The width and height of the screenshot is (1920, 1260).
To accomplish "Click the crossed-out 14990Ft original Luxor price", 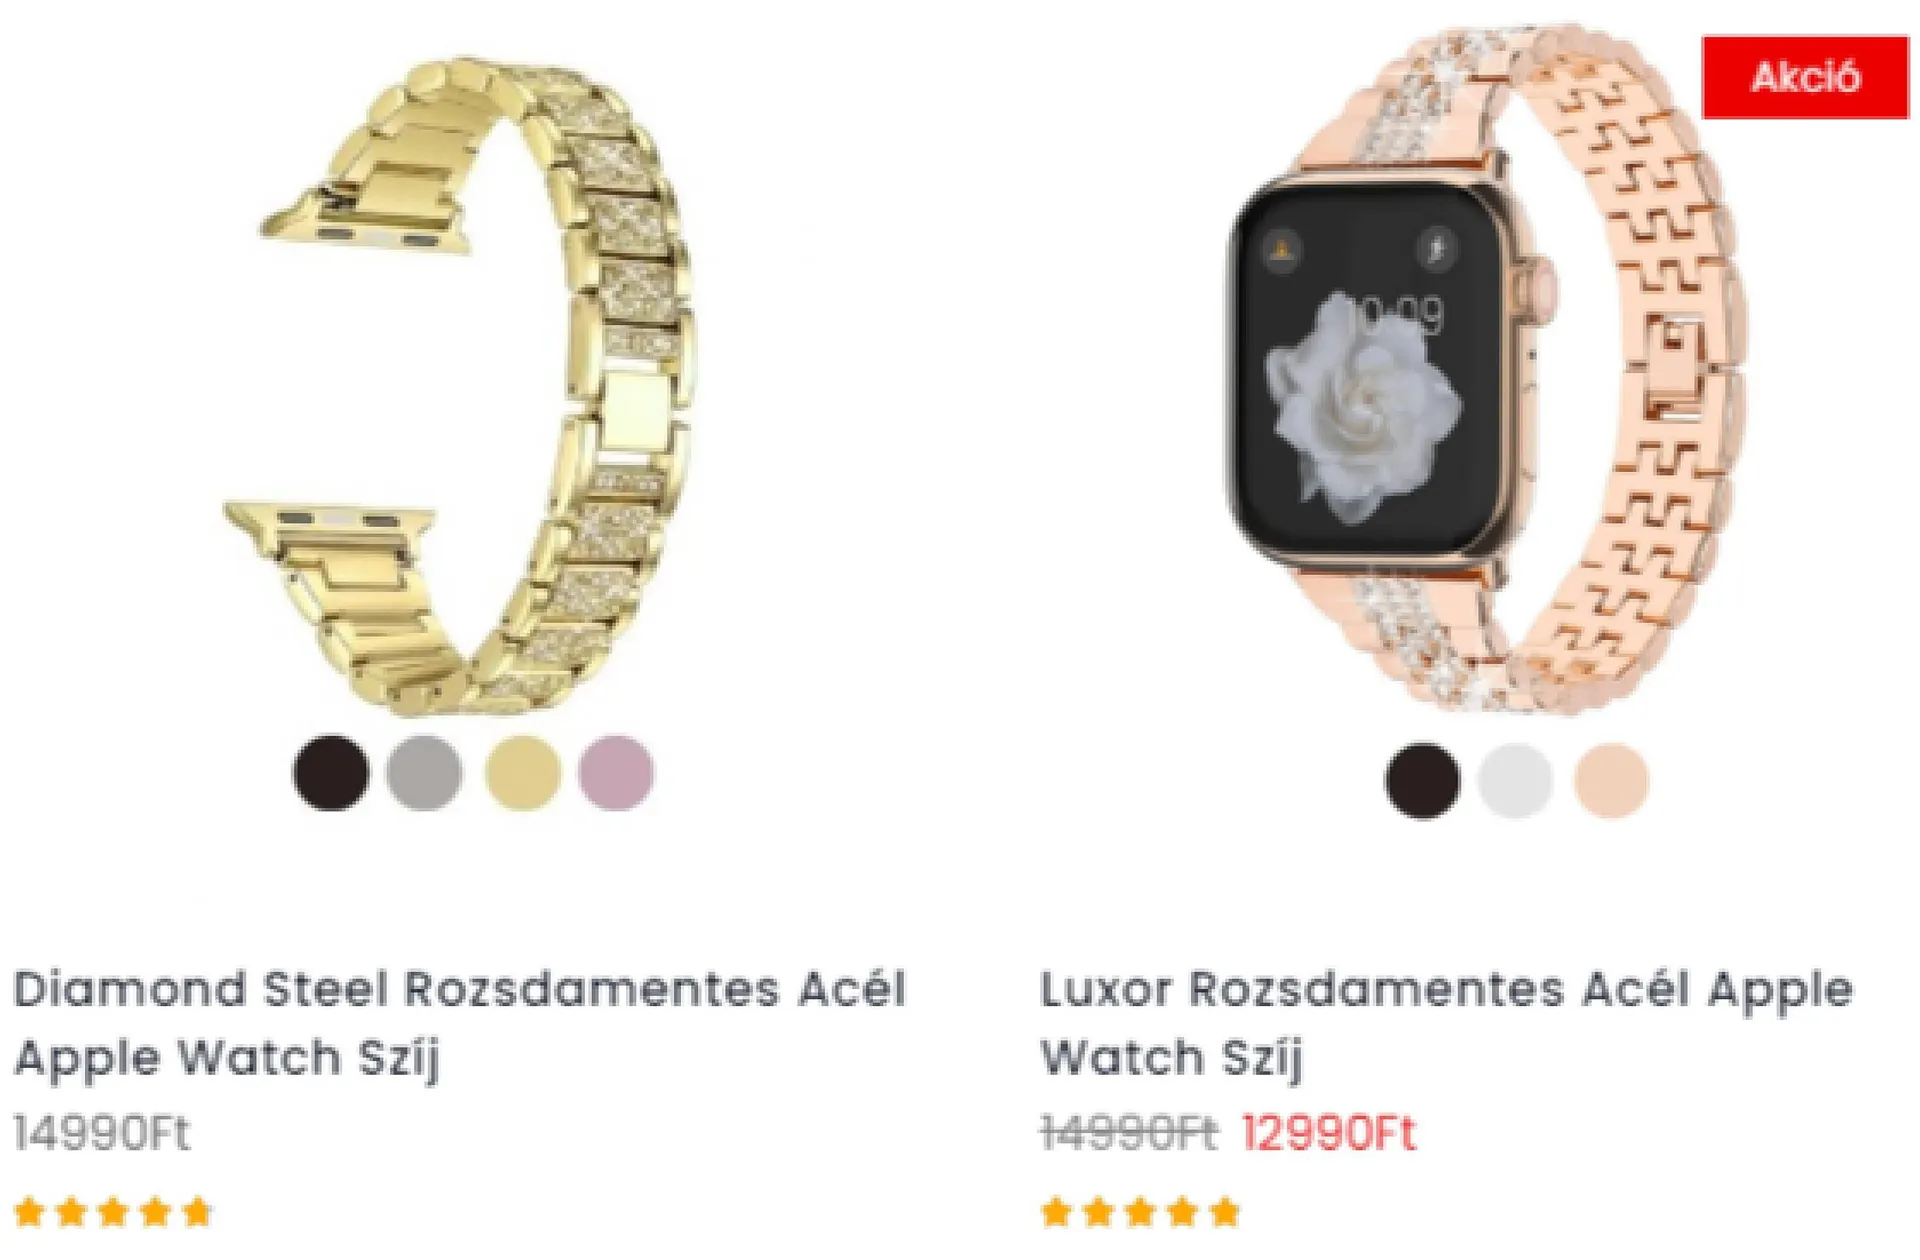I will pyautogui.click(x=1128, y=1133).
